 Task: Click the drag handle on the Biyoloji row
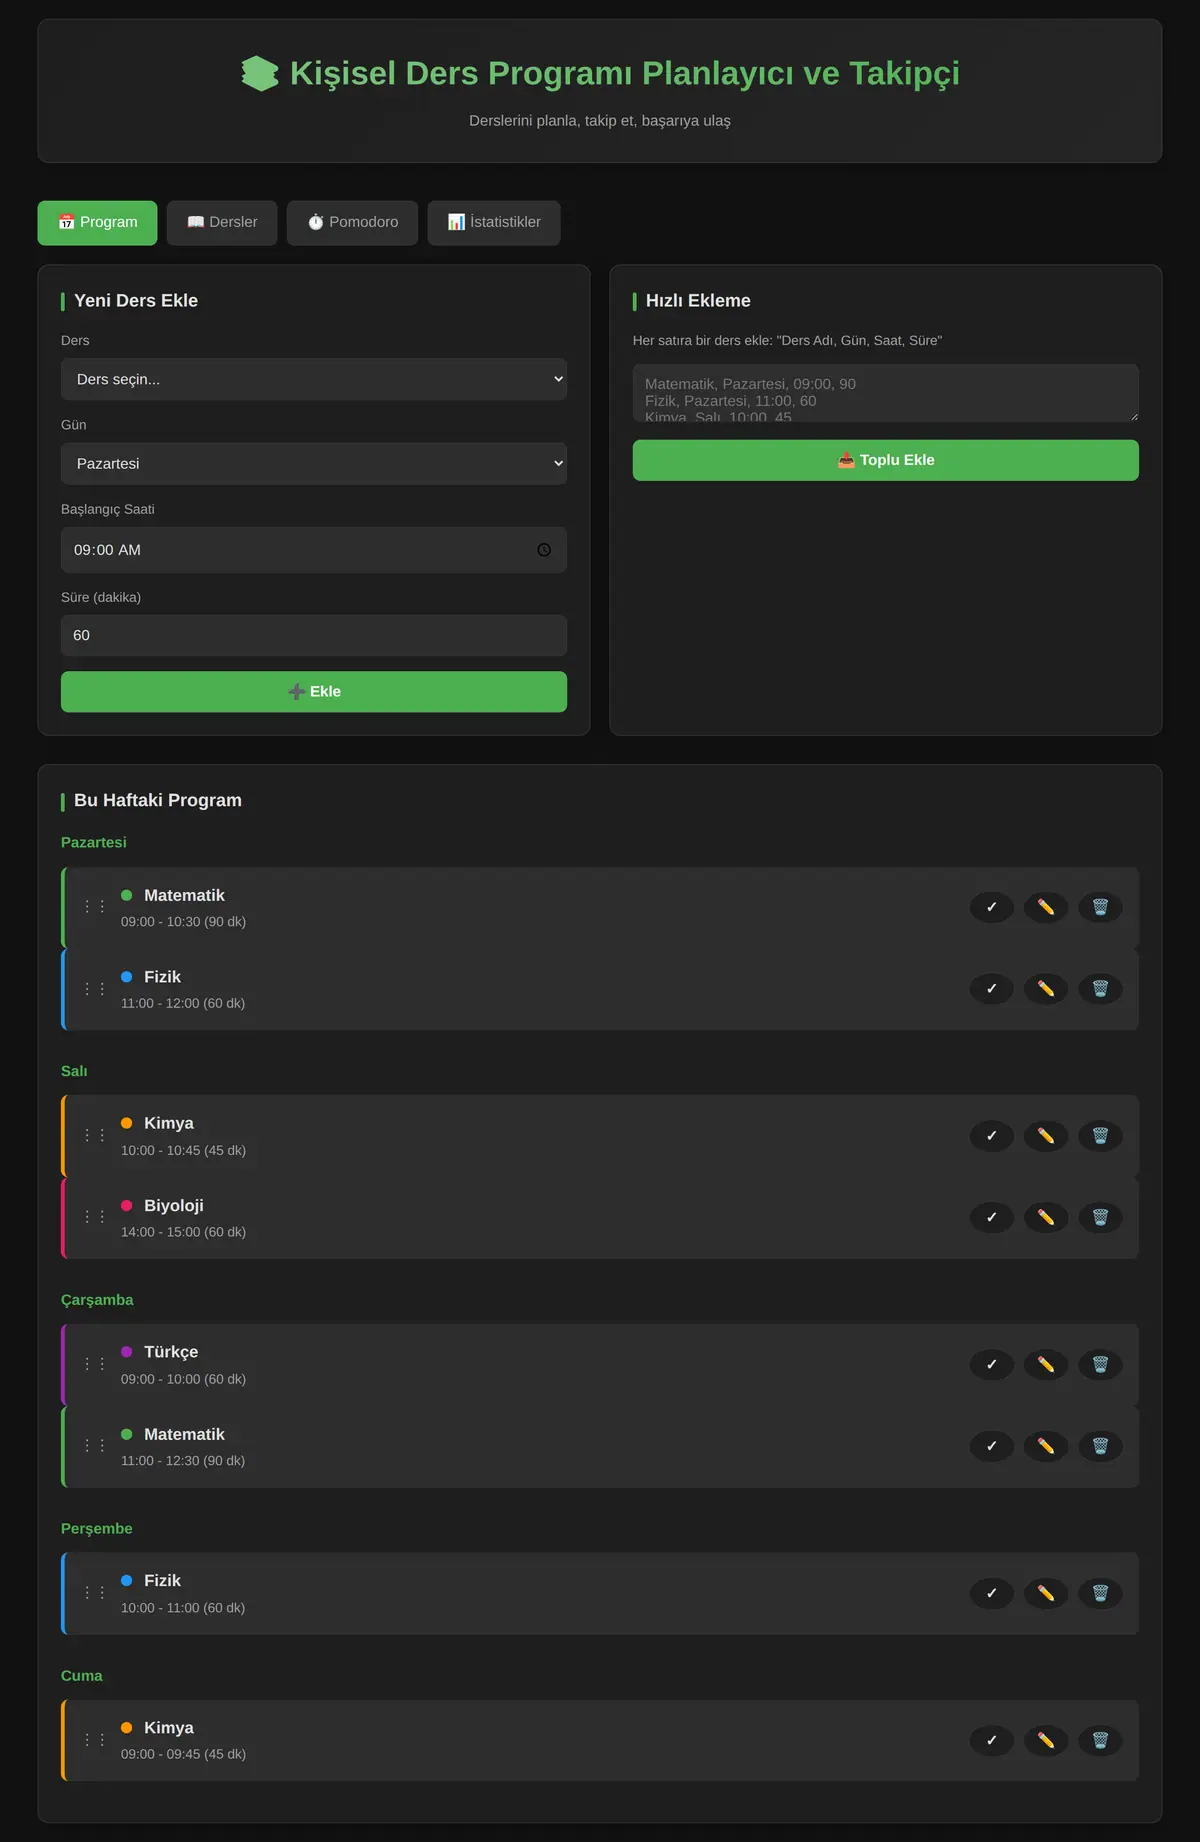tap(95, 1217)
